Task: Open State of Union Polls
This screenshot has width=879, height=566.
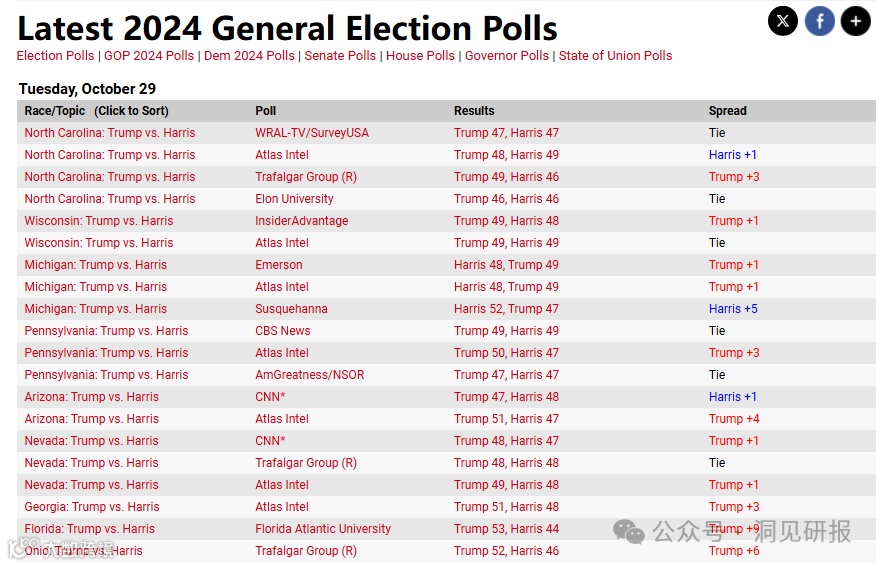Action: [615, 56]
